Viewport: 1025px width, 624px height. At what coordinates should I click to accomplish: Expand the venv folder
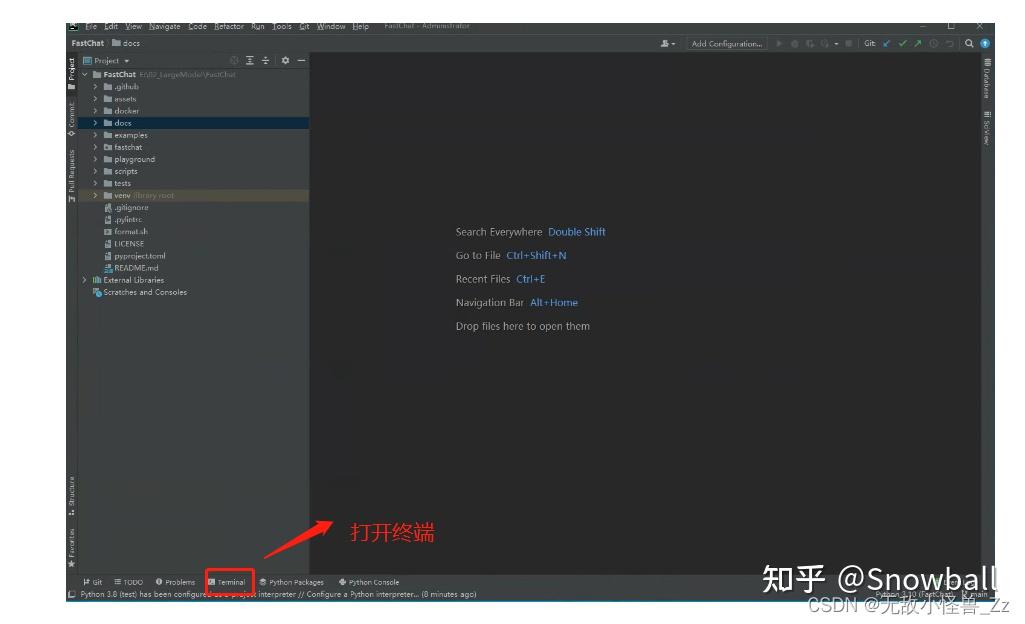click(95, 195)
